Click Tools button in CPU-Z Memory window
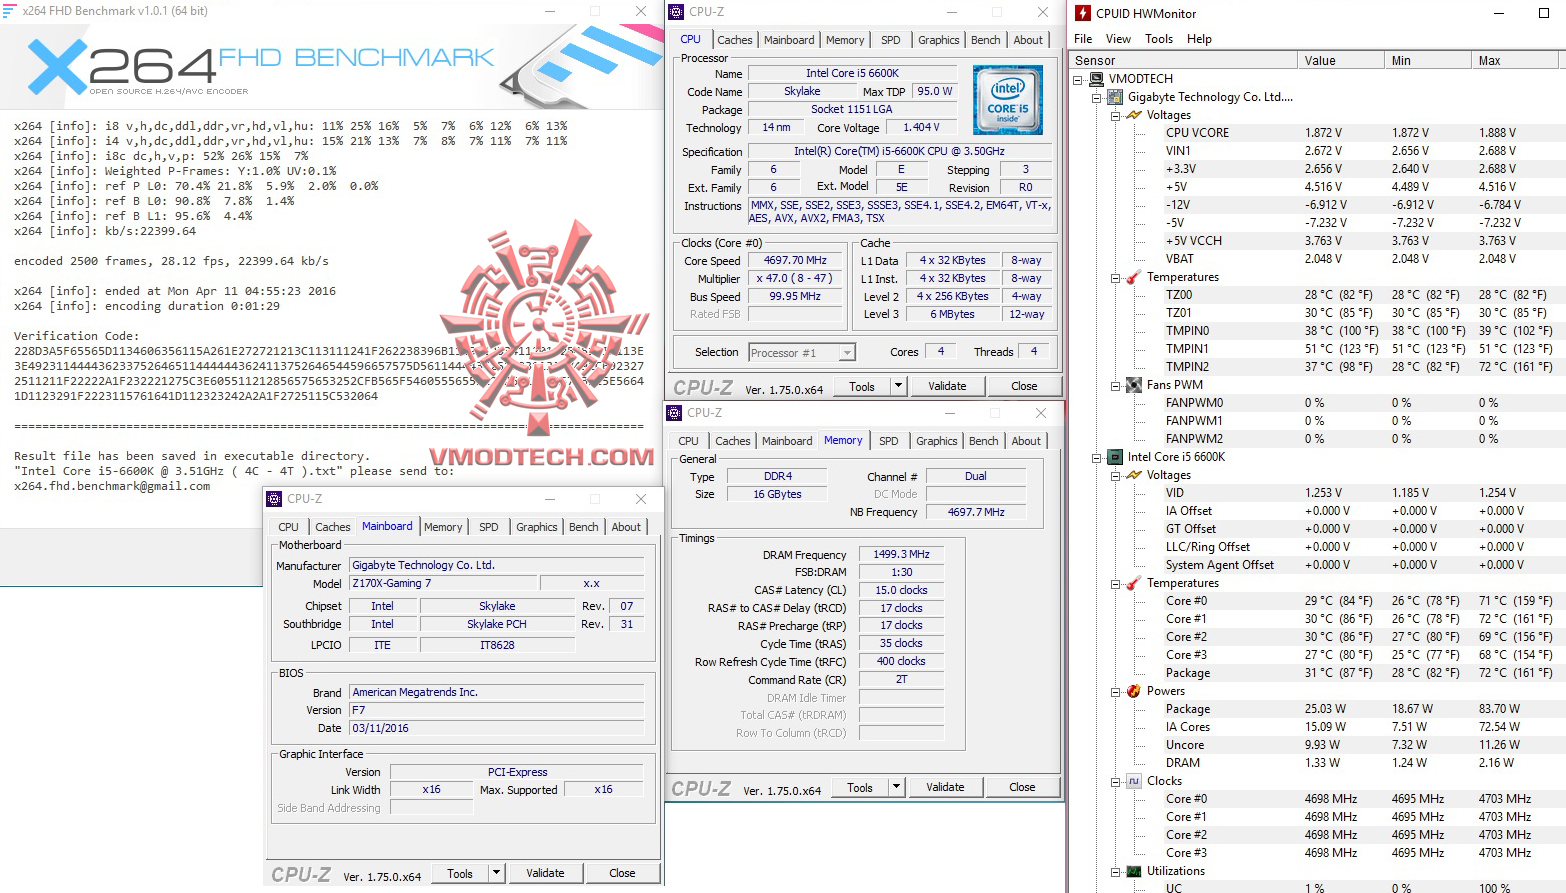This screenshot has width=1566, height=893. coord(860,787)
